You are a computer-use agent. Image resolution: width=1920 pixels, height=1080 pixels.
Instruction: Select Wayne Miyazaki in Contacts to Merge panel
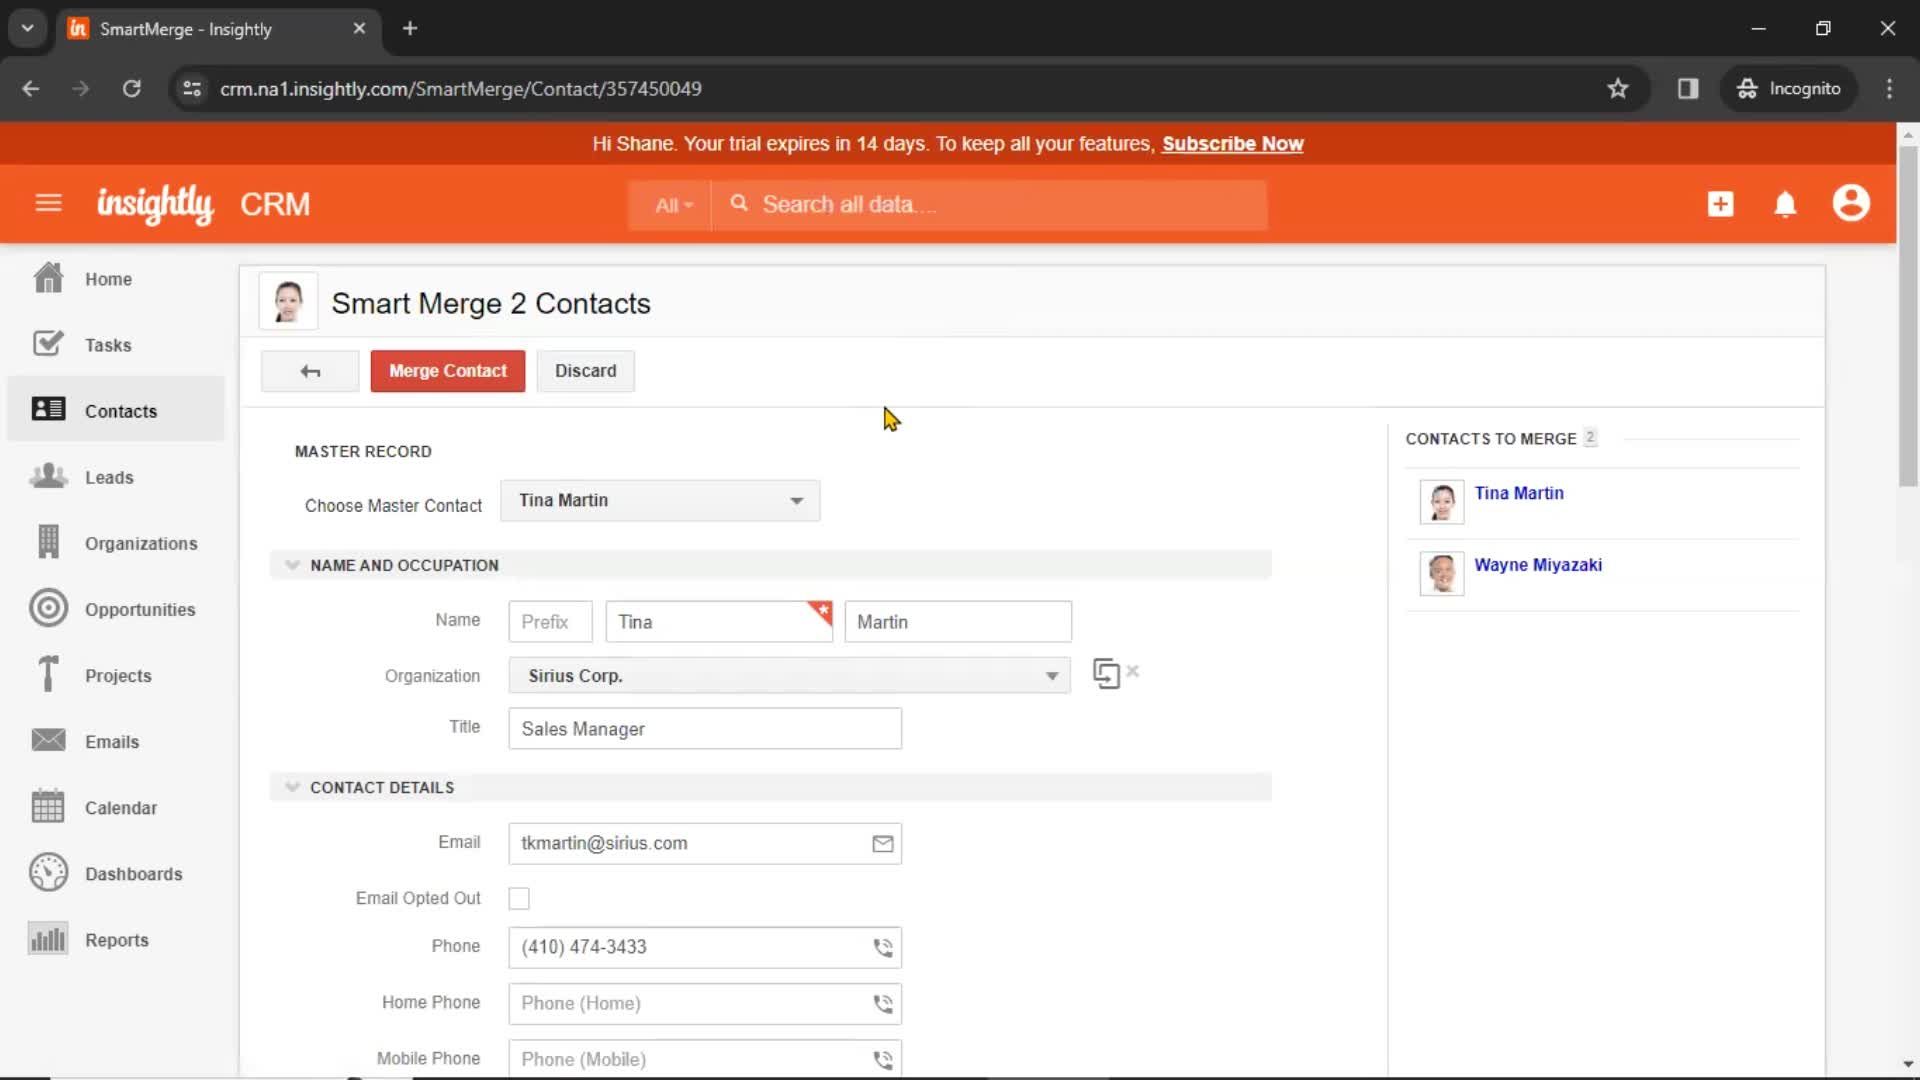pyautogui.click(x=1539, y=564)
